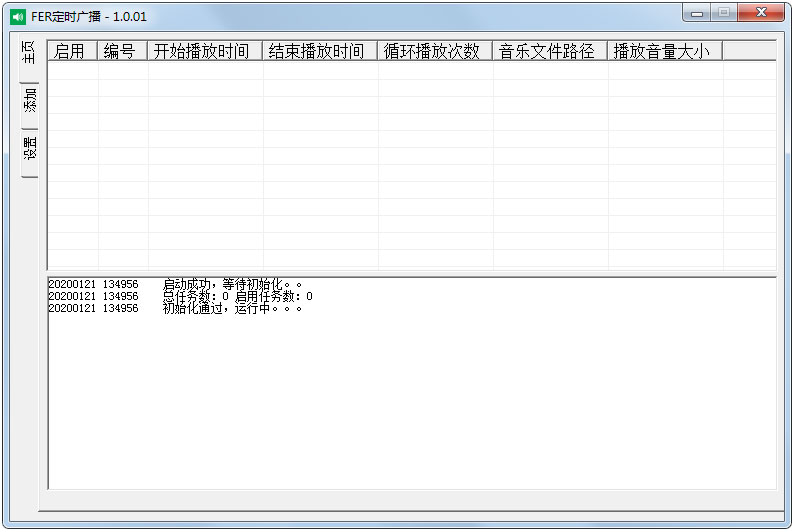796x532 pixels.
Task: Click the 播放音量大小 column header
Action: tap(664, 51)
